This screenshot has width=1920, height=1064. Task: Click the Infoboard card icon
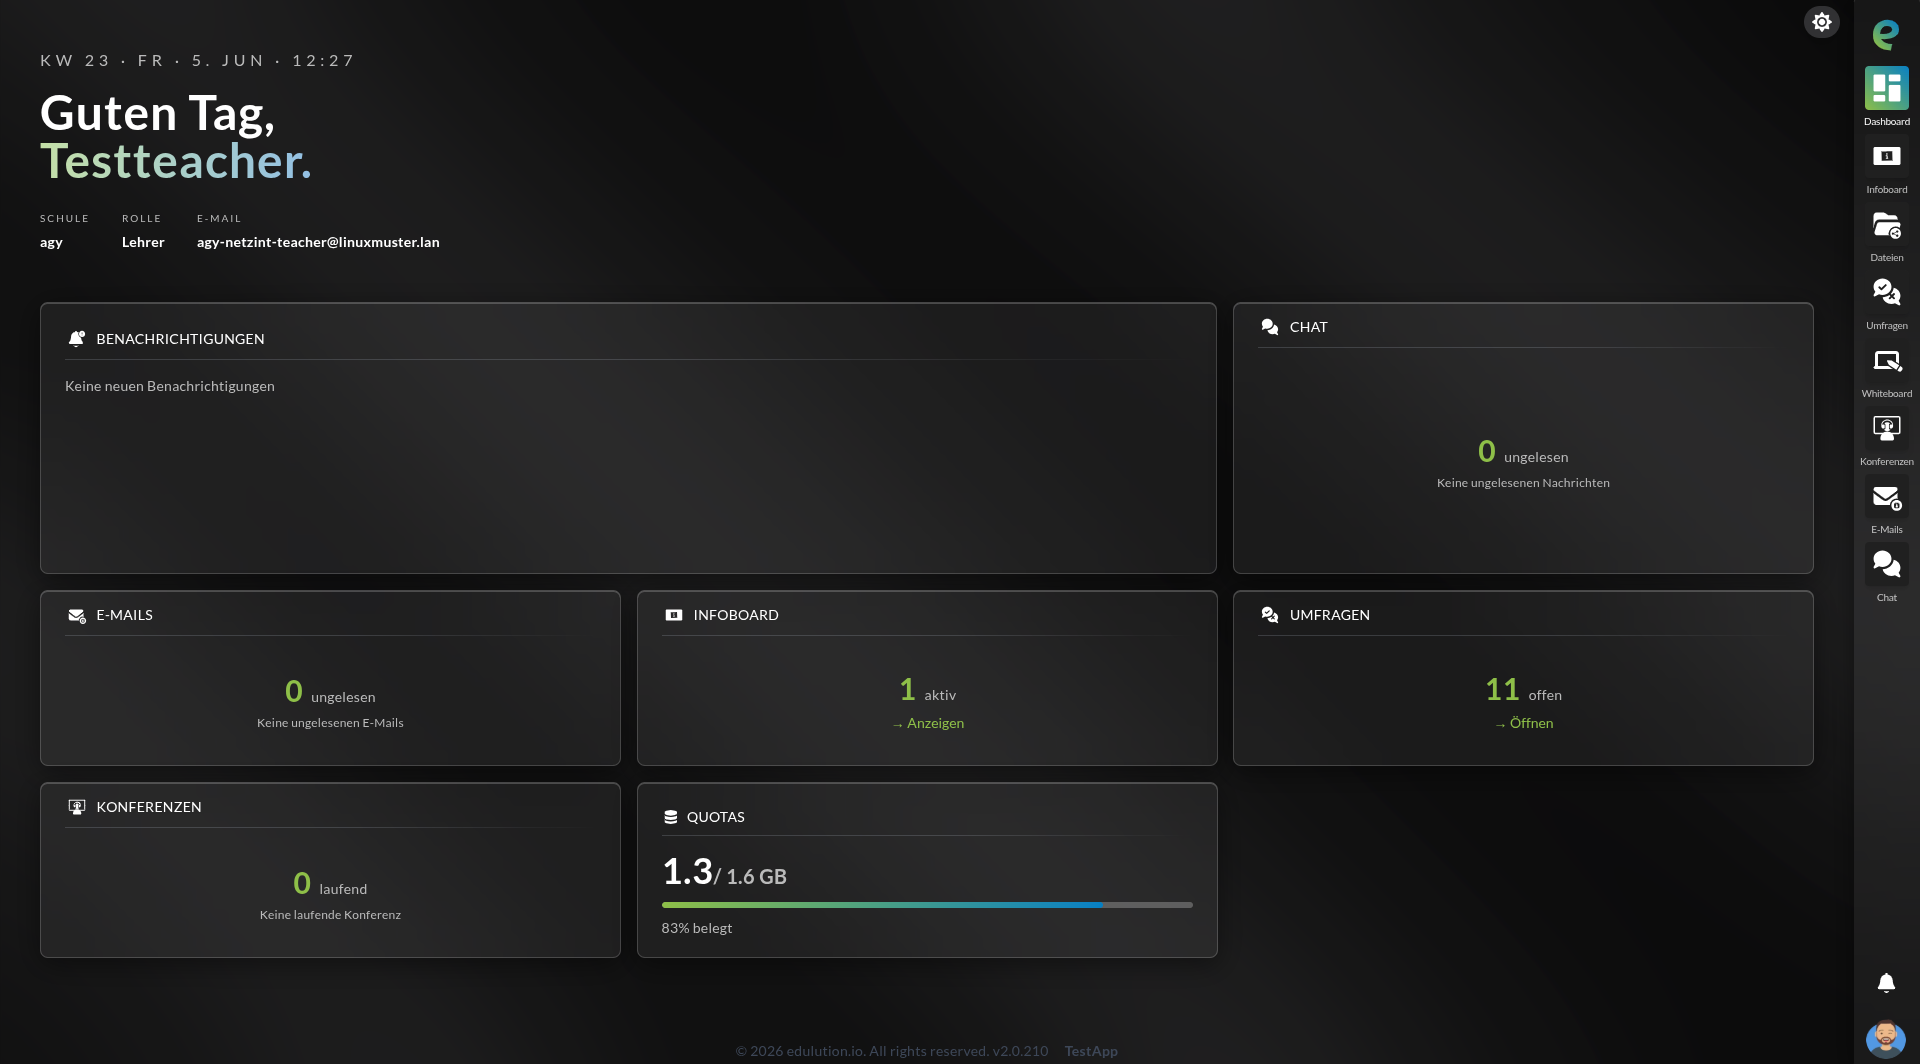point(674,615)
